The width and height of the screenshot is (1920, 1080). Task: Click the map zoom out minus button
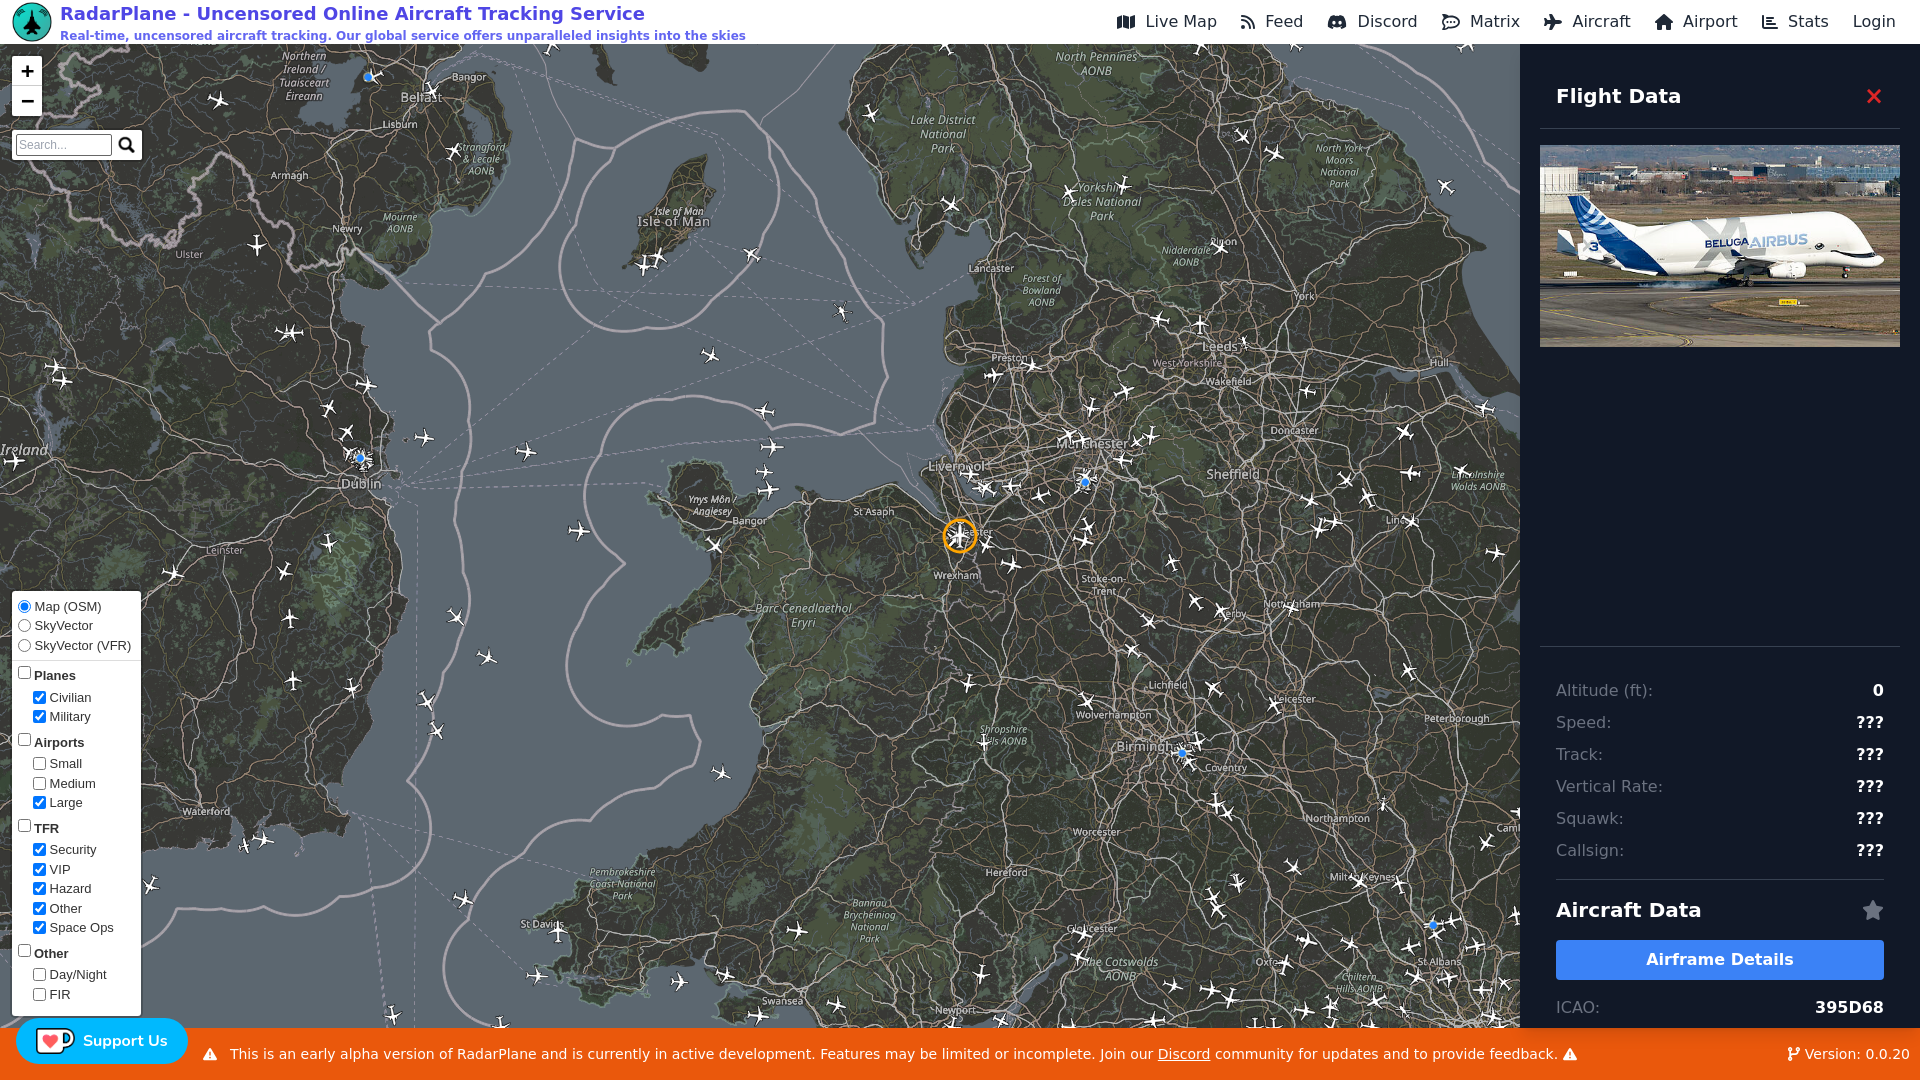(27, 101)
